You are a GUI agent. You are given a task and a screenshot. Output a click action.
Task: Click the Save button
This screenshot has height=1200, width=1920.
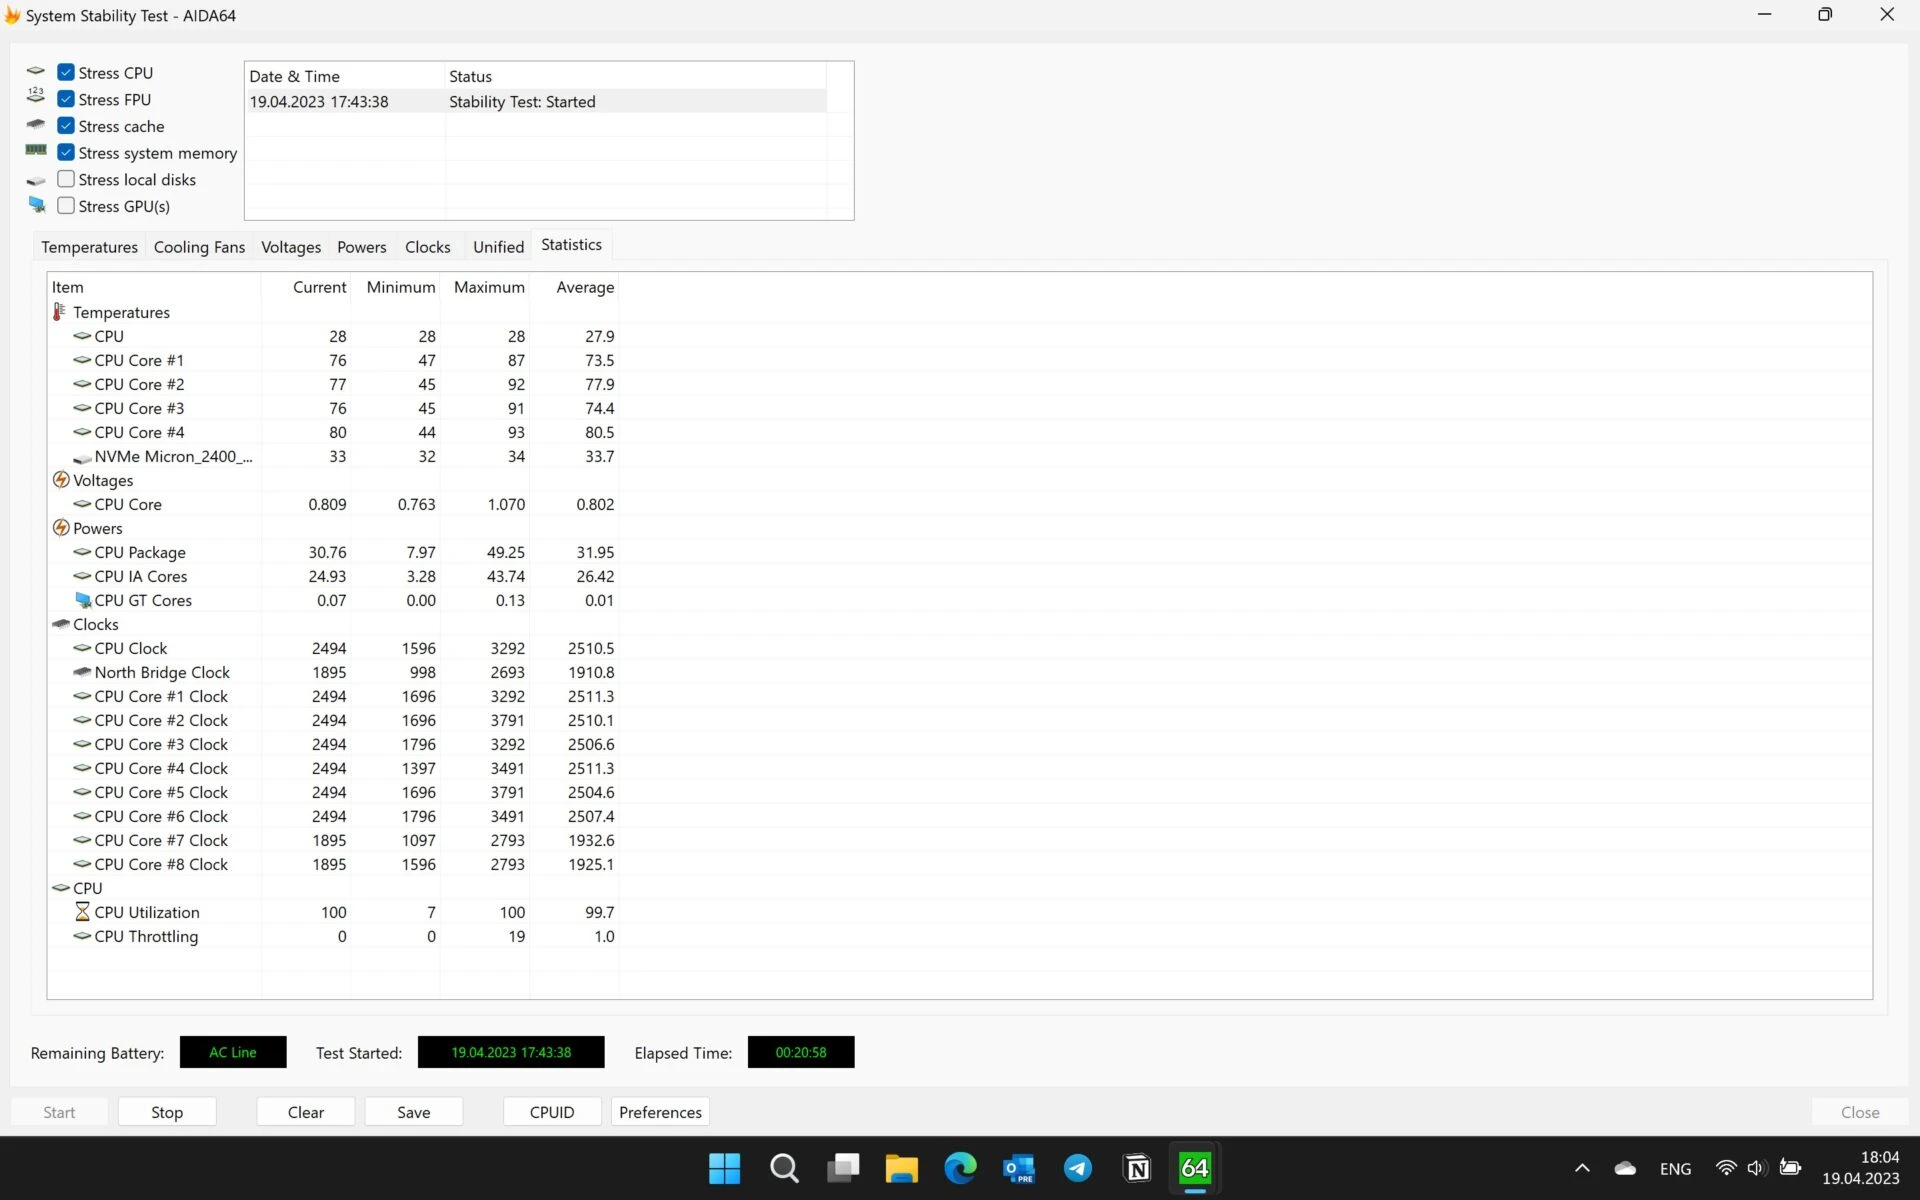414,1112
